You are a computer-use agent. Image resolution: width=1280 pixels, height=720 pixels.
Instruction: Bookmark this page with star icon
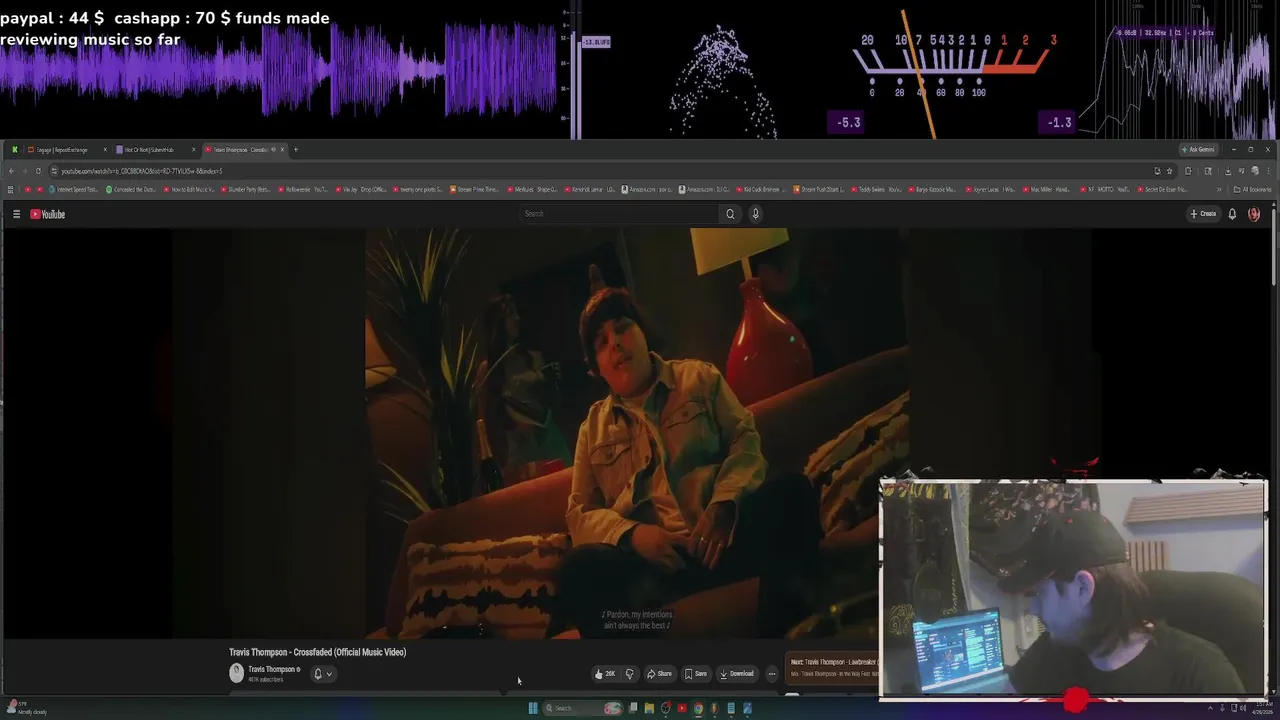coord(1169,171)
